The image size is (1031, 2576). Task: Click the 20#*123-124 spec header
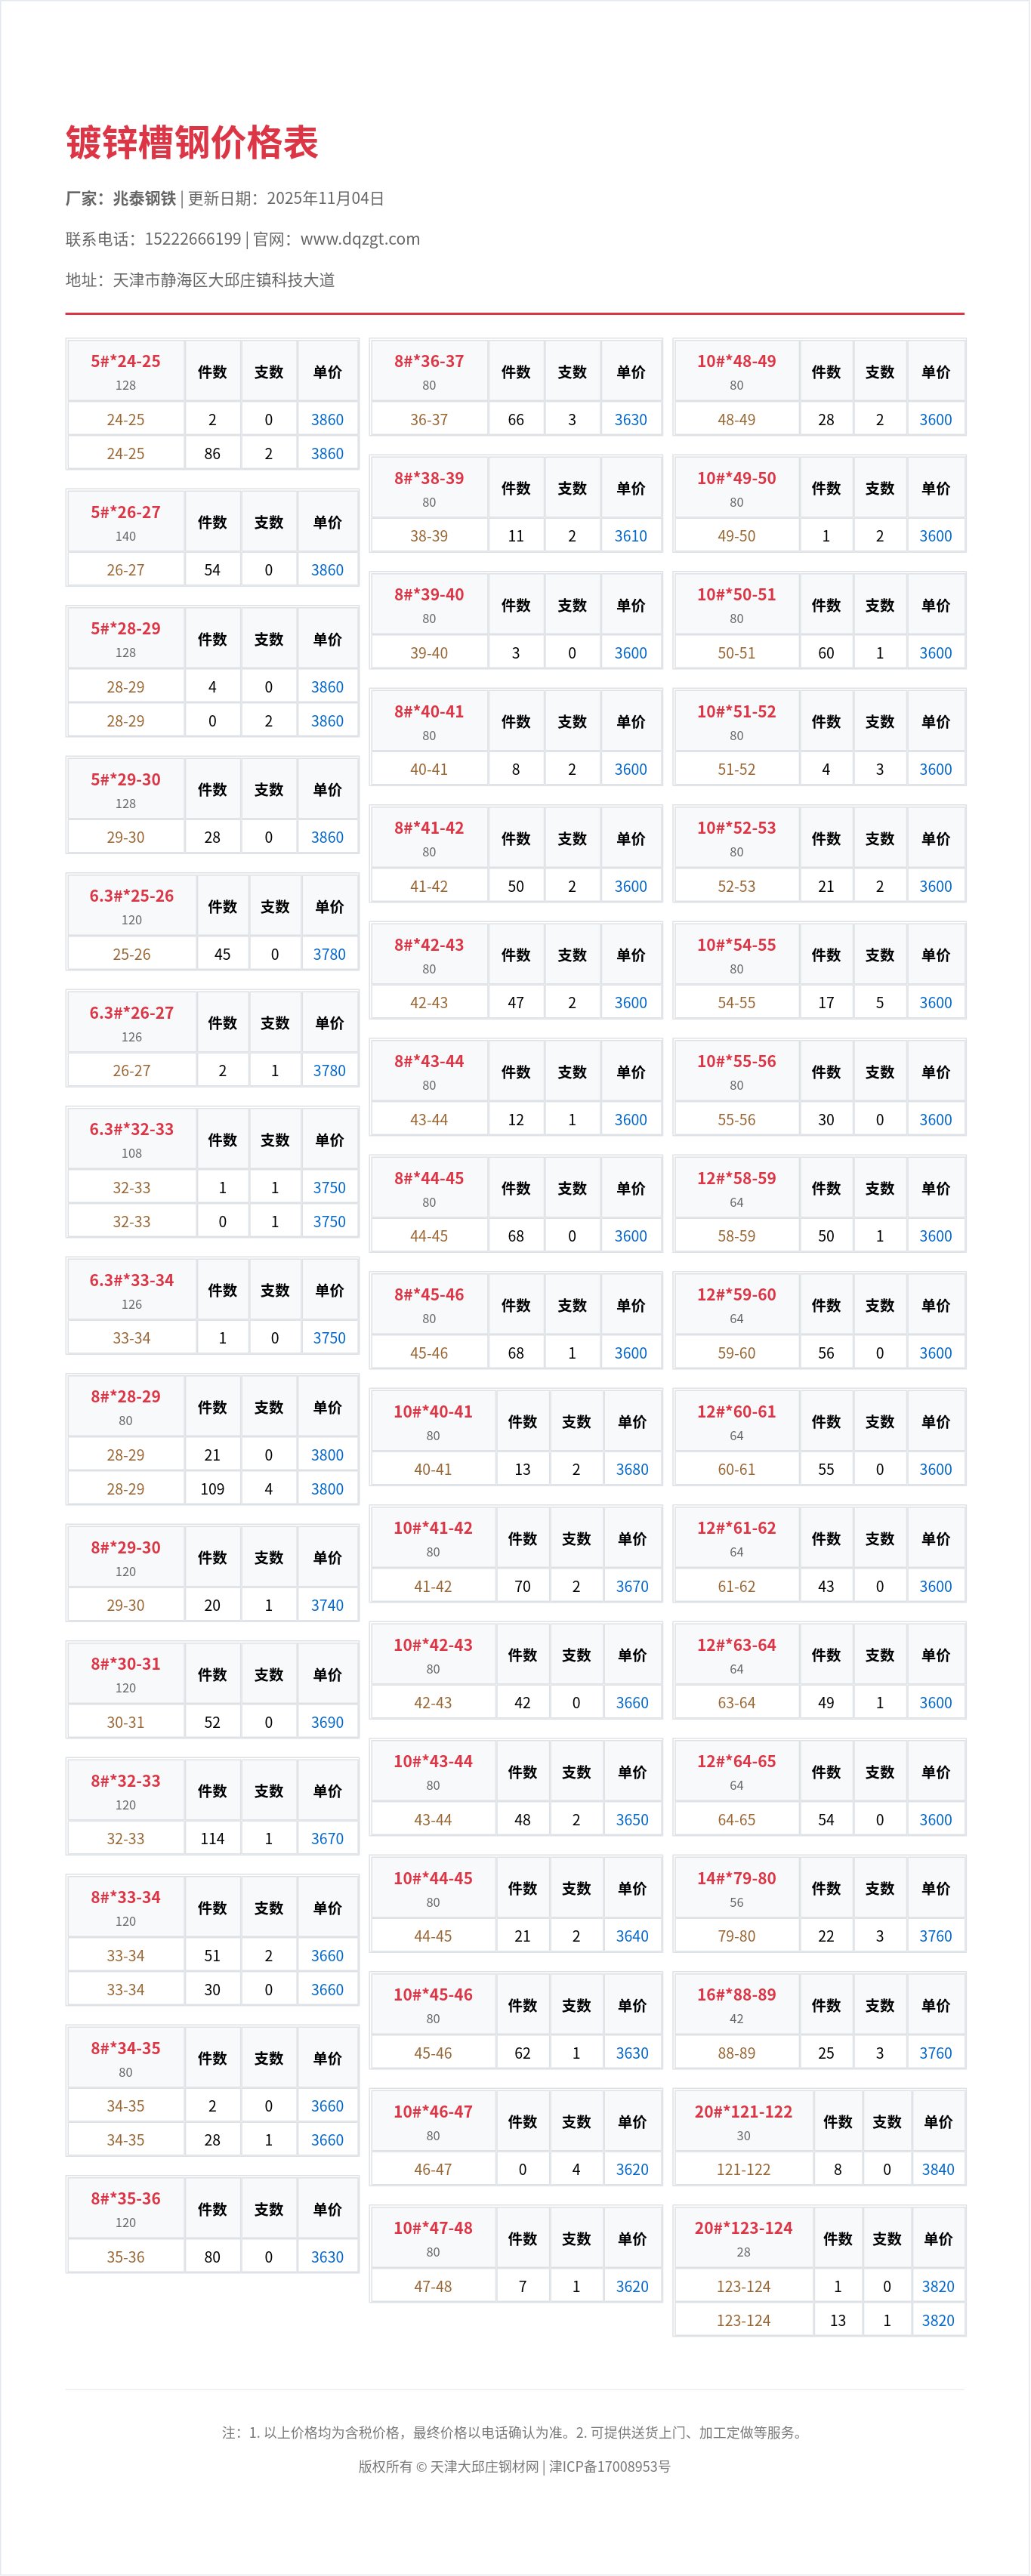[743, 2228]
